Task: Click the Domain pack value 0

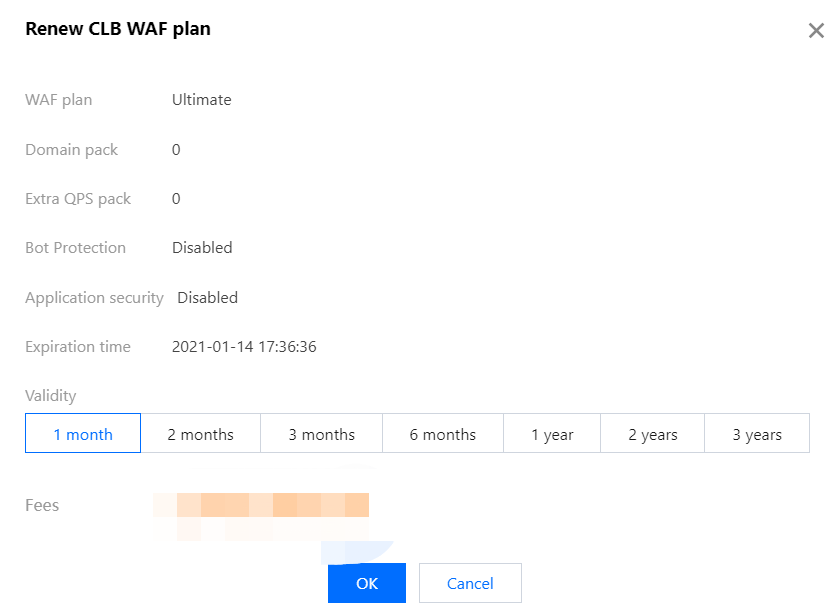Action: (176, 150)
